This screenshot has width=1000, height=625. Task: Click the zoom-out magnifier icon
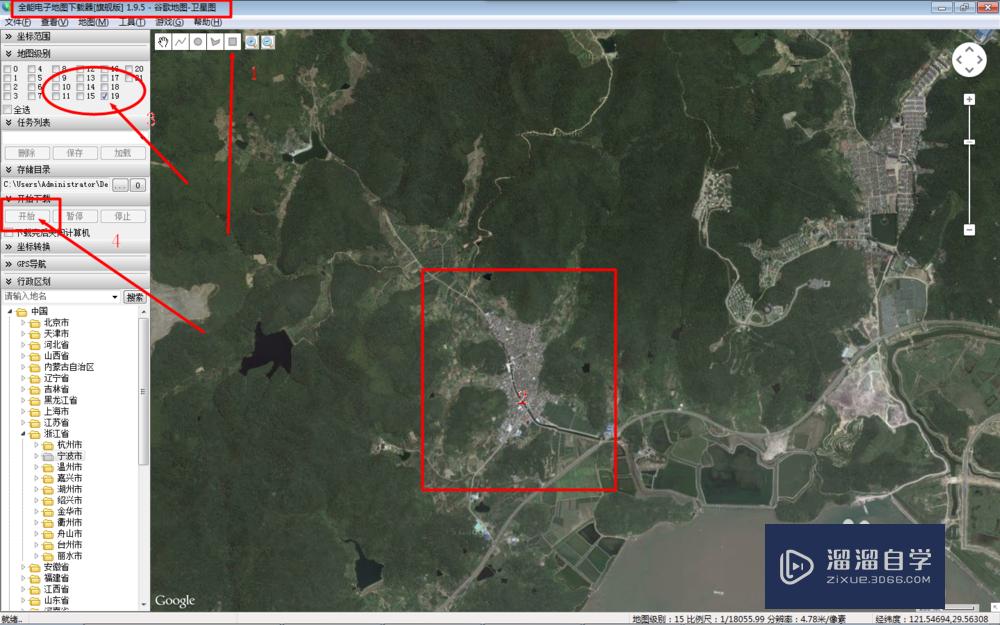point(266,41)
